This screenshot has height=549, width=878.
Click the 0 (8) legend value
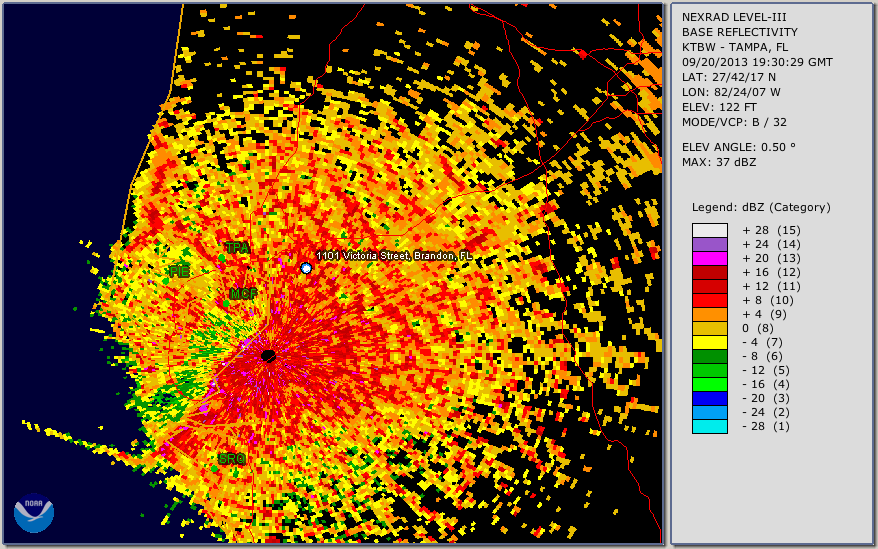(x=758, y=328)
